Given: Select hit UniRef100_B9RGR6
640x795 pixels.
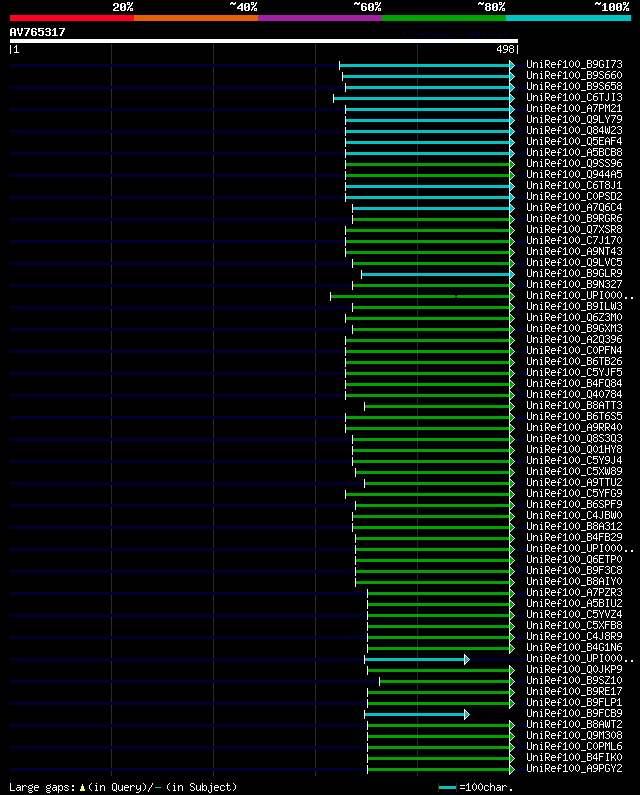Looking at the screenshot, I should pos(574,219).
